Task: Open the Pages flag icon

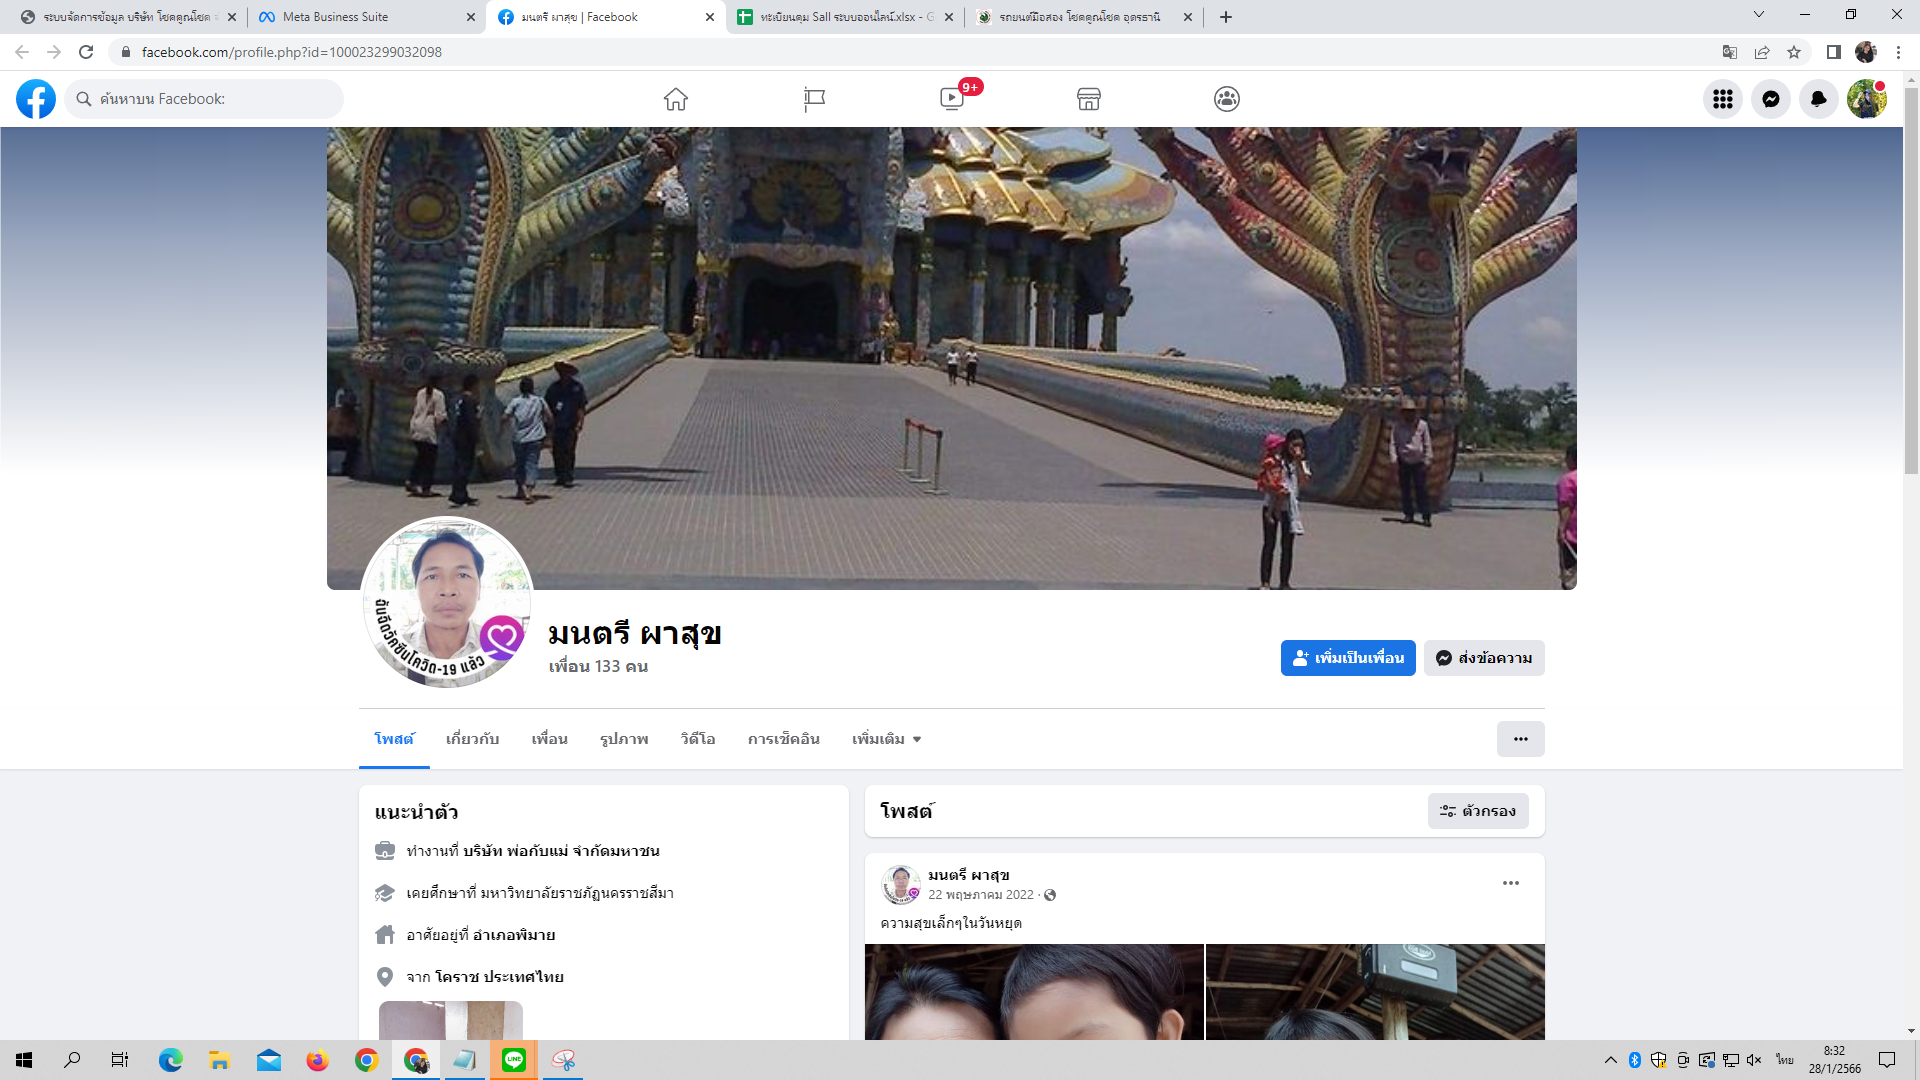Action: click(814, 99)
